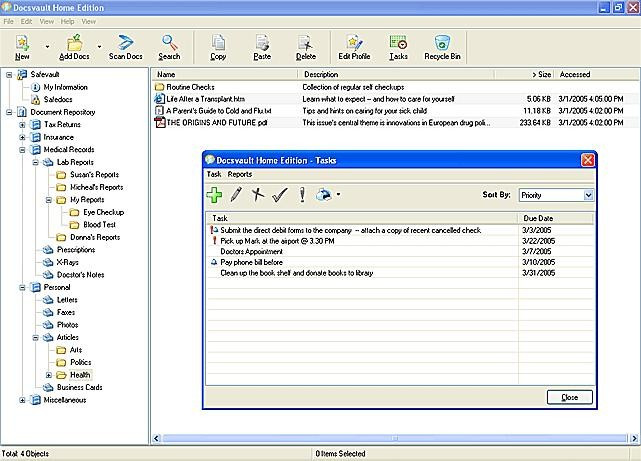Viewport: 641px width, 461px height.
Task: Click the Copy toolbar icon
Action: pos(218,47)
